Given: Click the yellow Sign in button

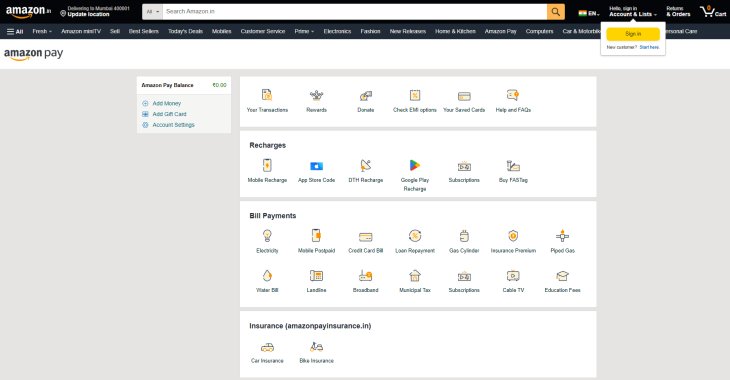Looking at the screenshot, I should click(x=633, y=34).
